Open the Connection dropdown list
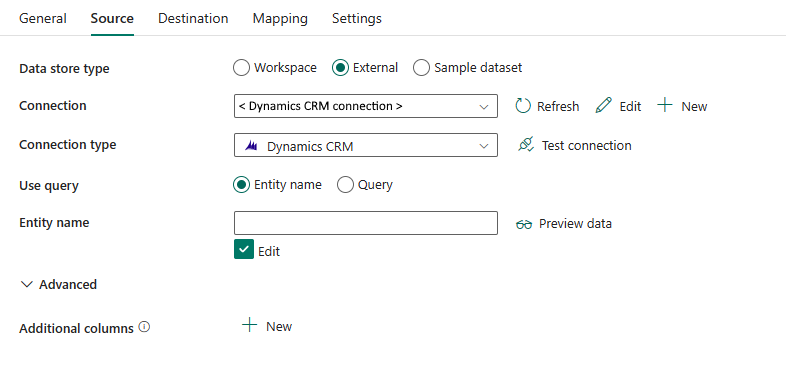The height and width of the screenshot is (366, 786). click(x=366, y=106)
